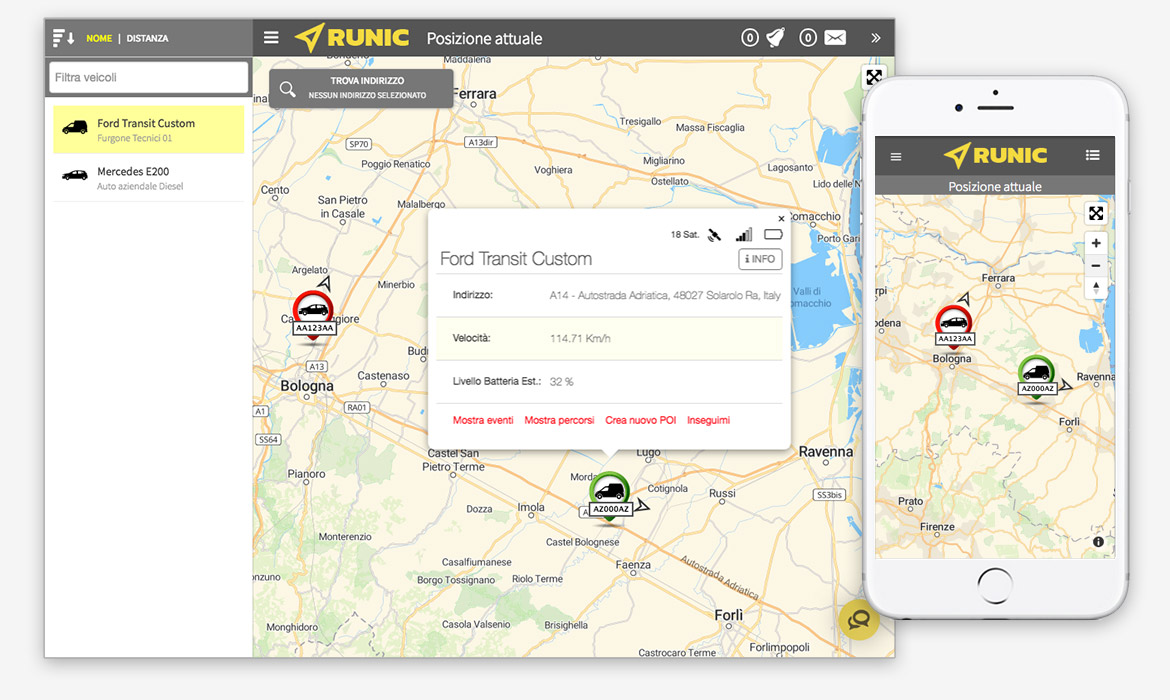Click the GPS satellite icon in popup
The height and width of the screenshot is (700, 1170).
pyautogui.click(x=714, y=235)
